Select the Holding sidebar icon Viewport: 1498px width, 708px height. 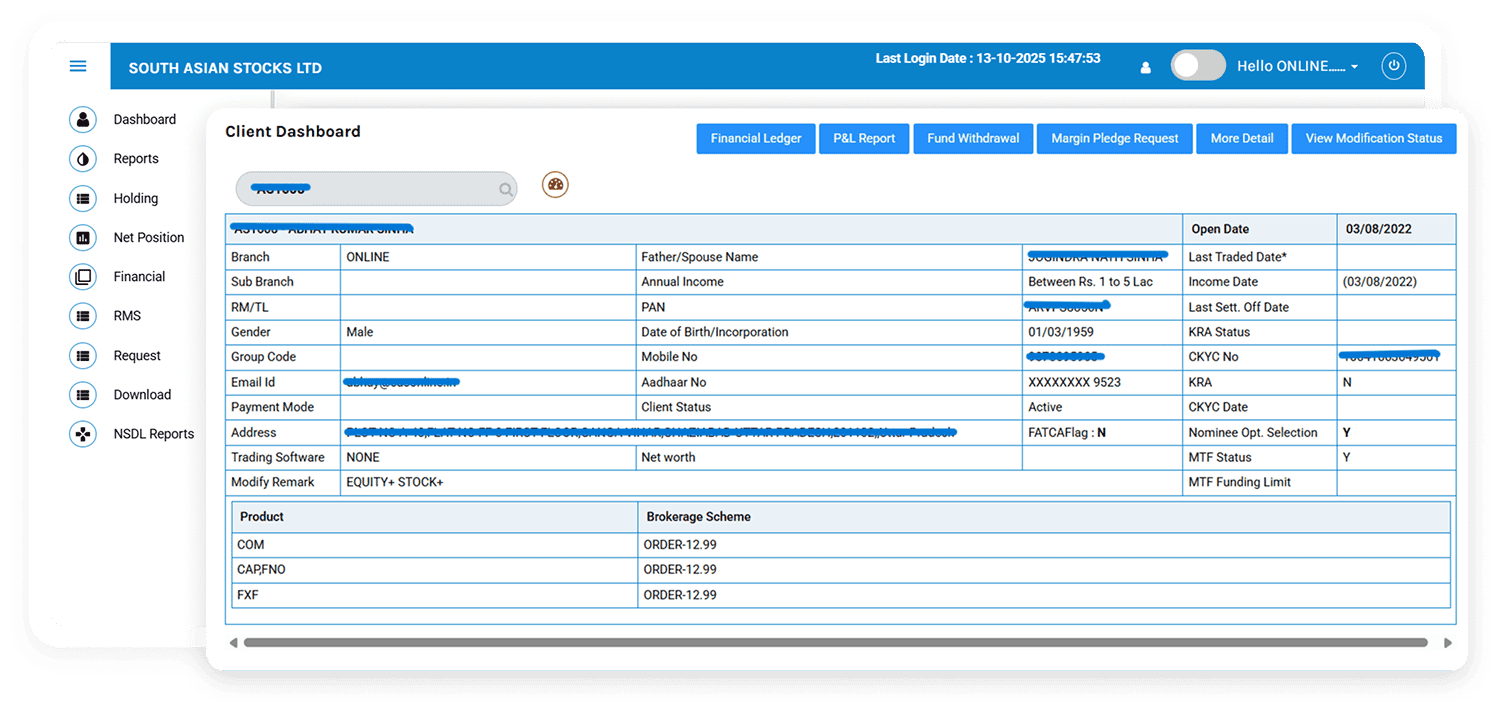[x=82, y=198]
